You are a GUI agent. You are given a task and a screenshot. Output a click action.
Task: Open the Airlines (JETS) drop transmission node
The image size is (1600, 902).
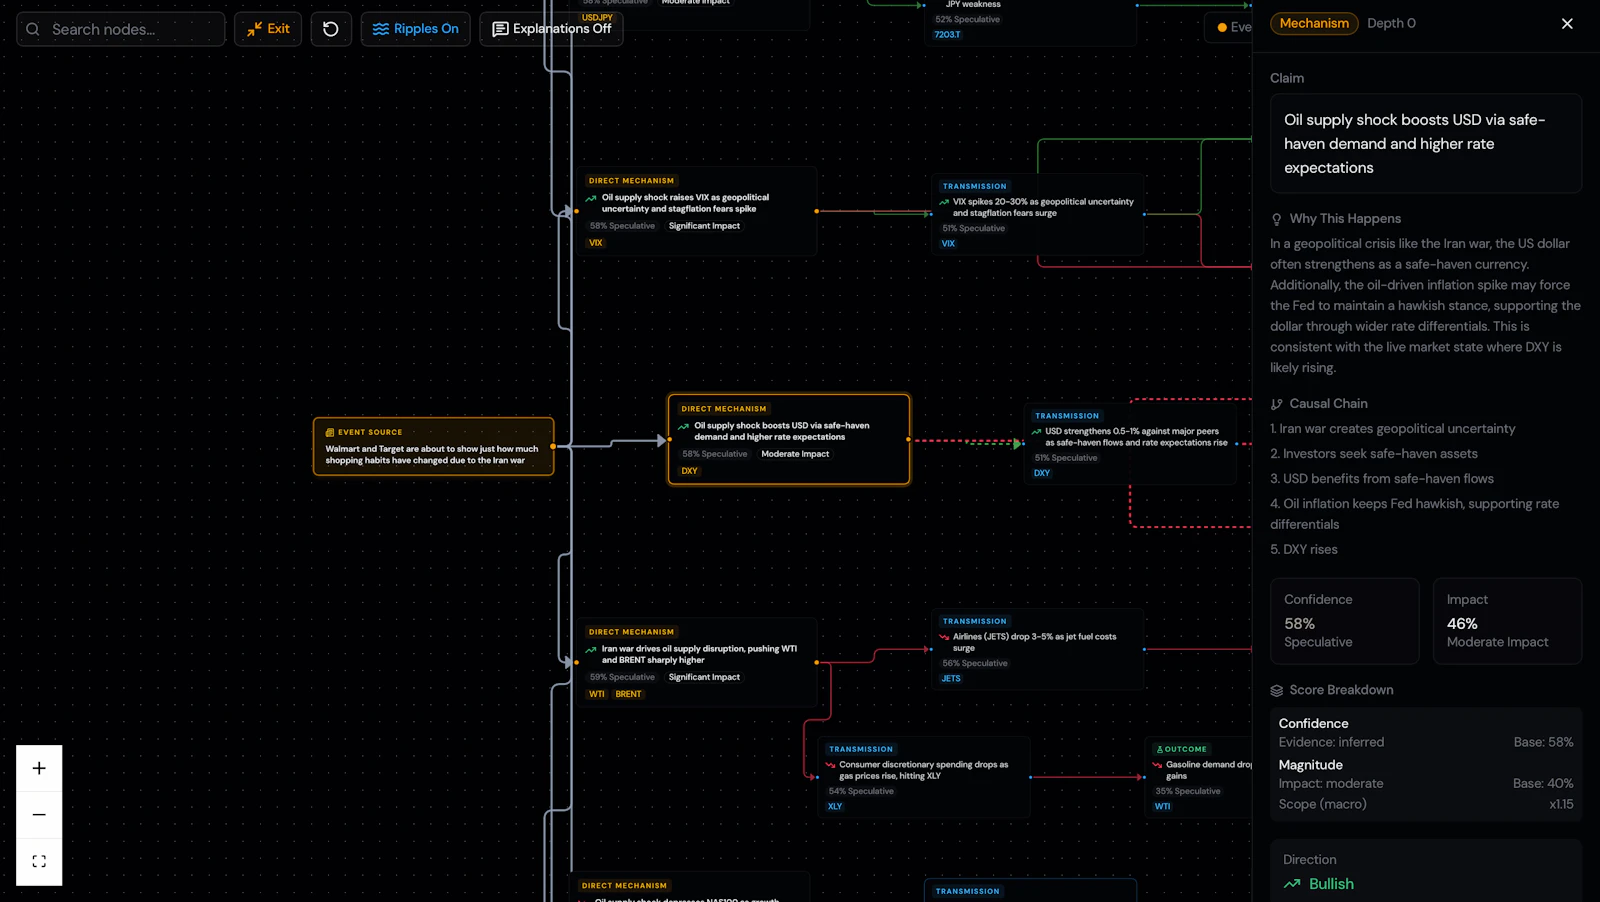(1036, 649)
